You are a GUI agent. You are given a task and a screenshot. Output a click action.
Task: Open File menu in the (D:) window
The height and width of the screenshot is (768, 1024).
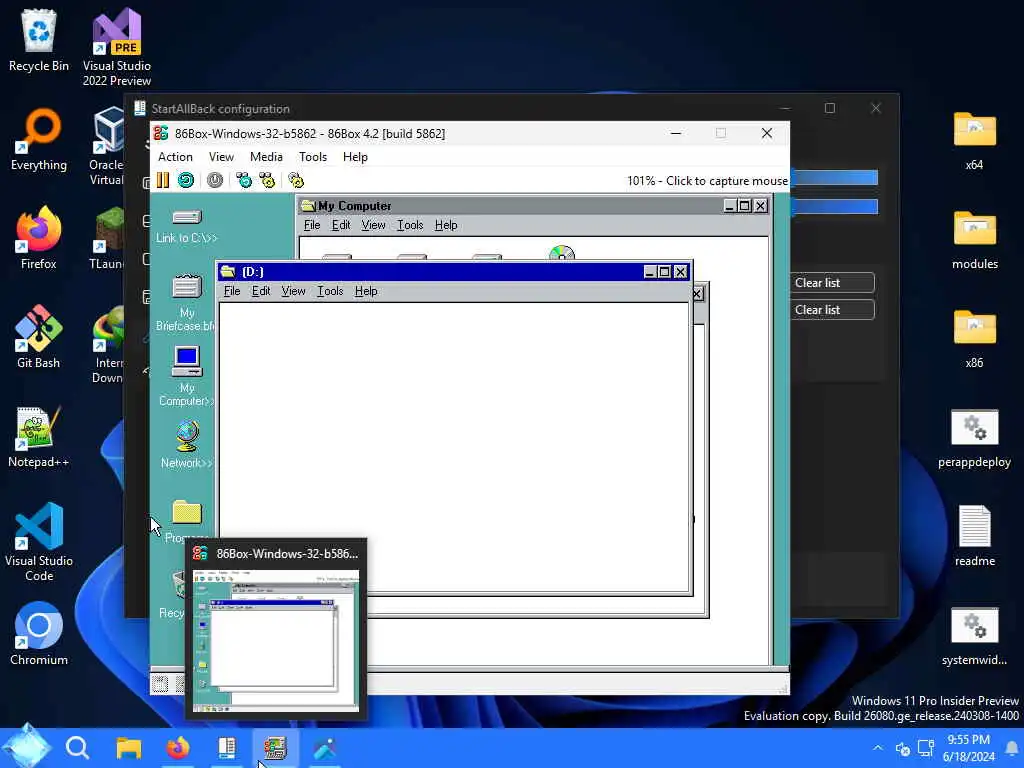[x=232, y=291]
